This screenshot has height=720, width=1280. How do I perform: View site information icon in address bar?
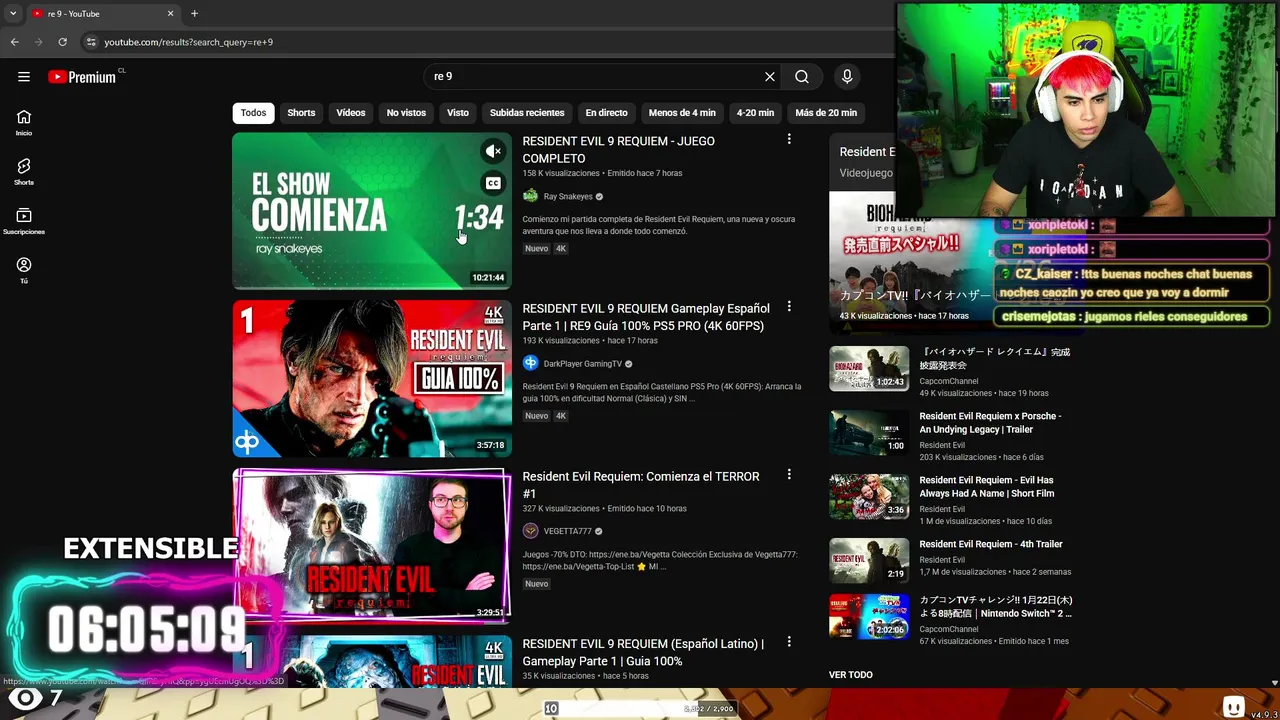(x=91, y=42)
